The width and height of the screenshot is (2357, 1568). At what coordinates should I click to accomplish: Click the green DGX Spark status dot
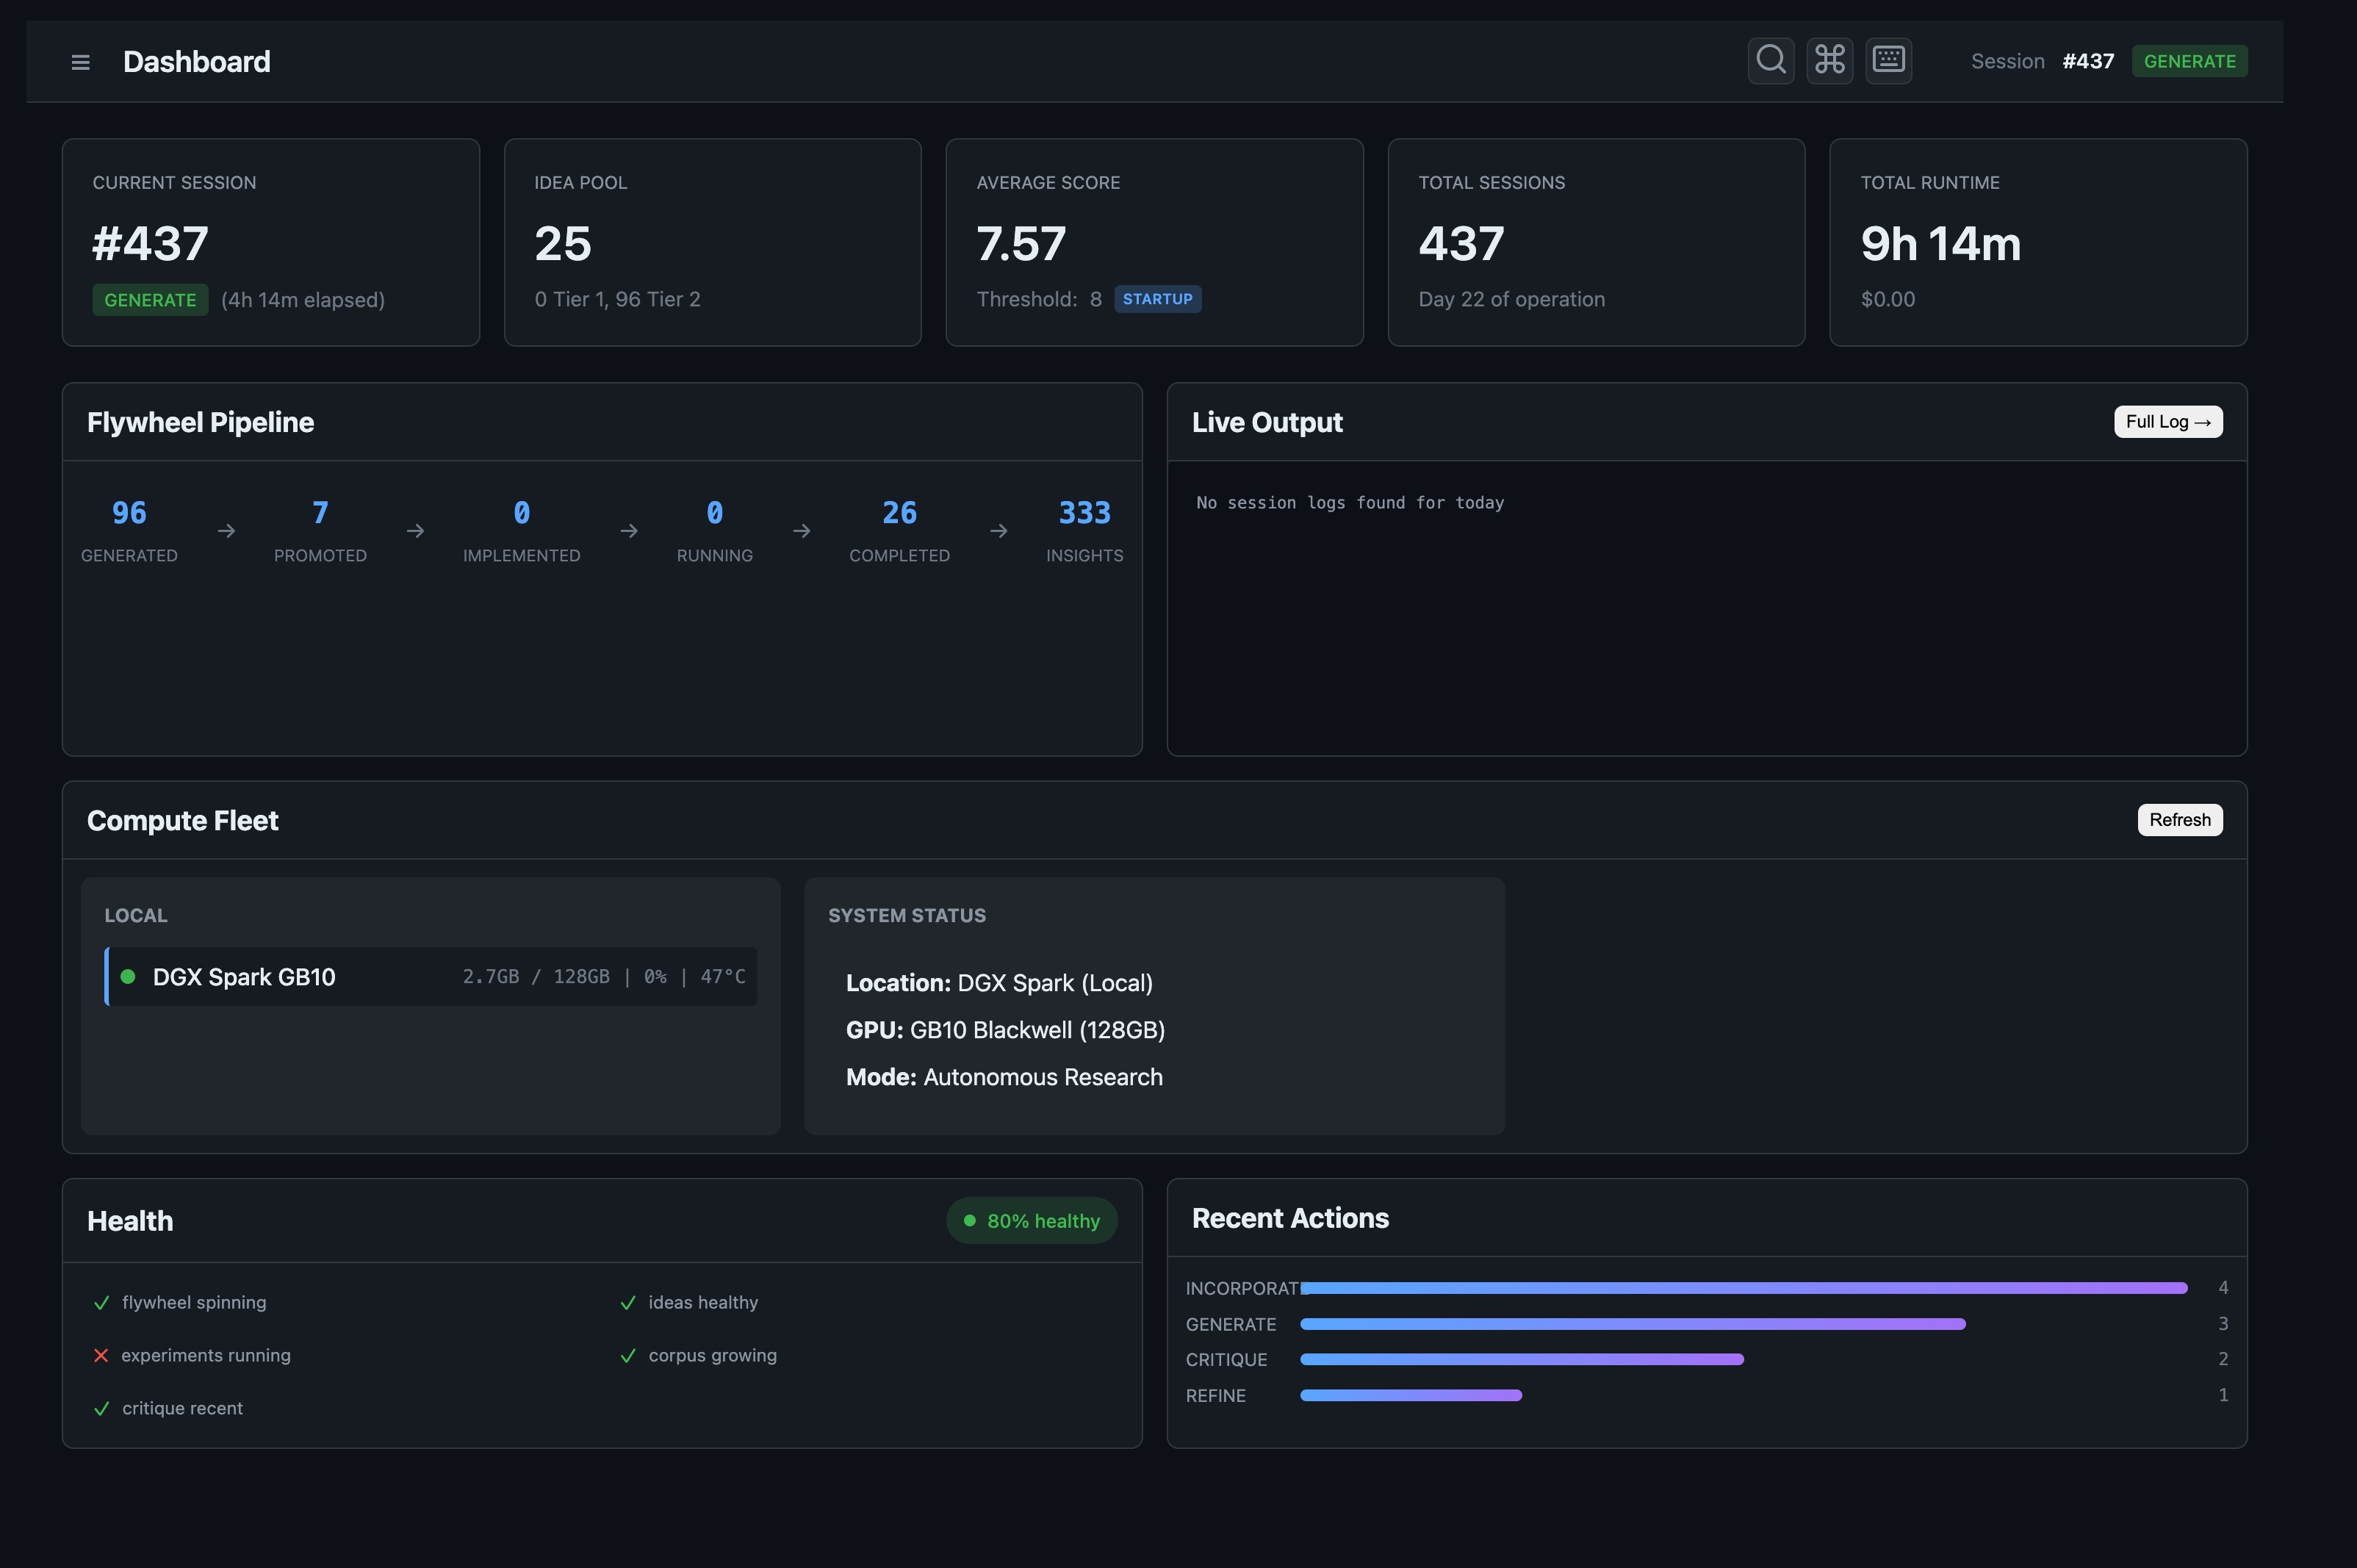tap(128, 977)
